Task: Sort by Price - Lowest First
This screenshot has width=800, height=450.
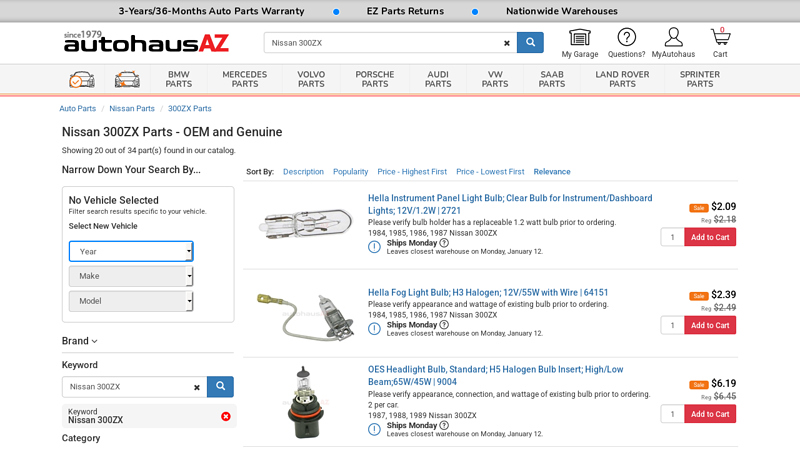Action: (490, 172)
